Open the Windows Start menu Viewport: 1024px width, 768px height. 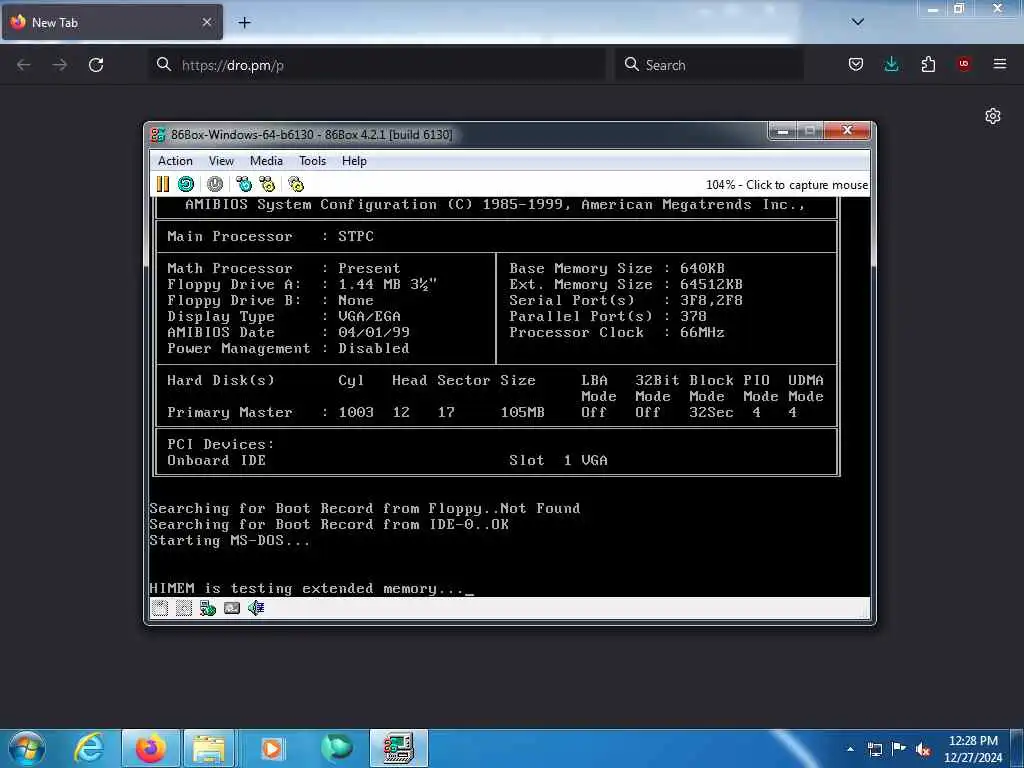tap(26, 748)
